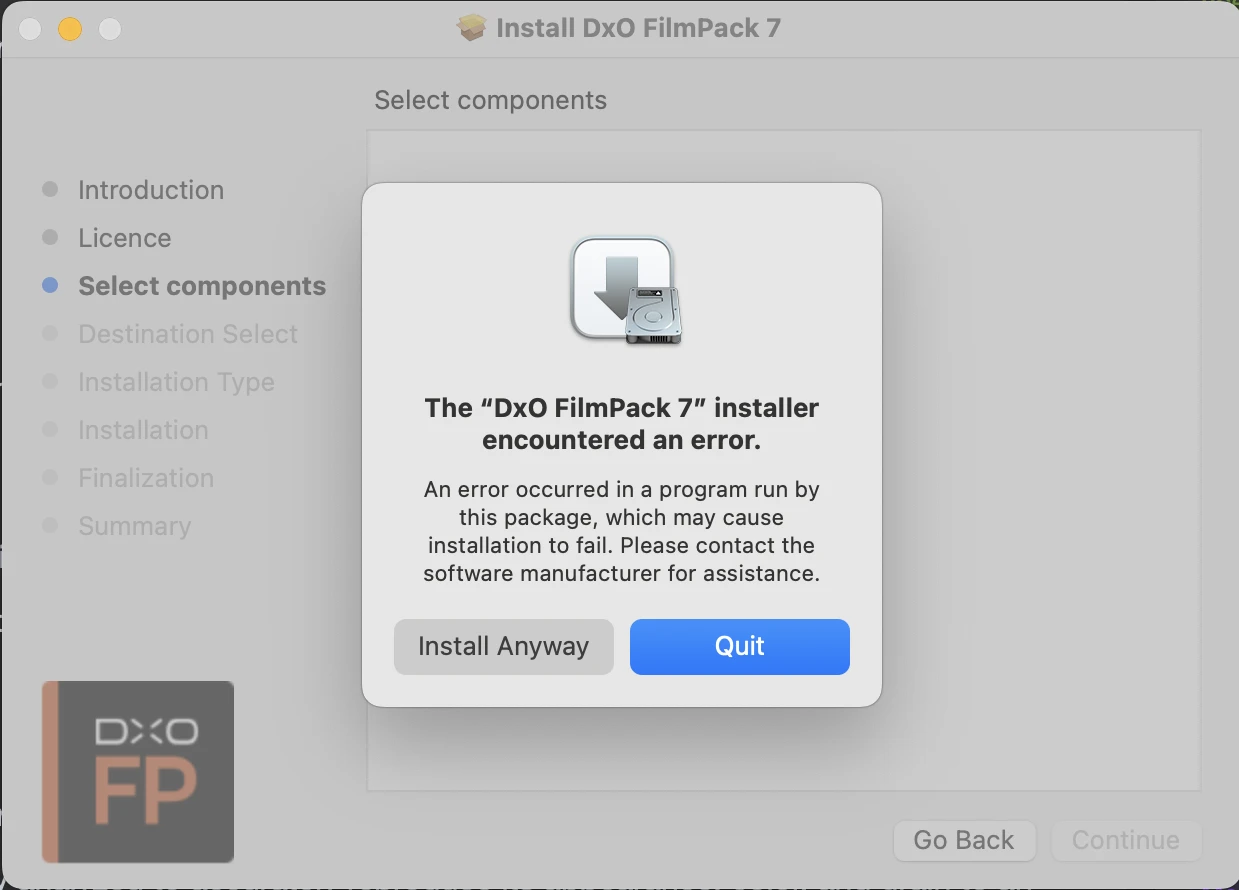Select the Licence step in the sidebar
Screen dimensions: 1239x890
tap(125, 238)
